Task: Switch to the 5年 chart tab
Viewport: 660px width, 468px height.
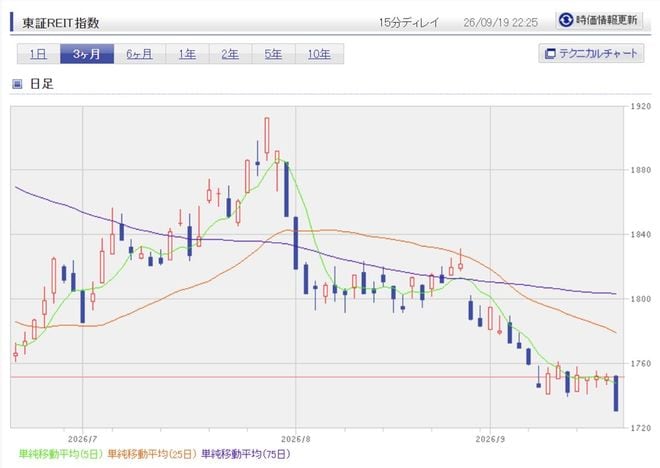Action: pos(274,54)
